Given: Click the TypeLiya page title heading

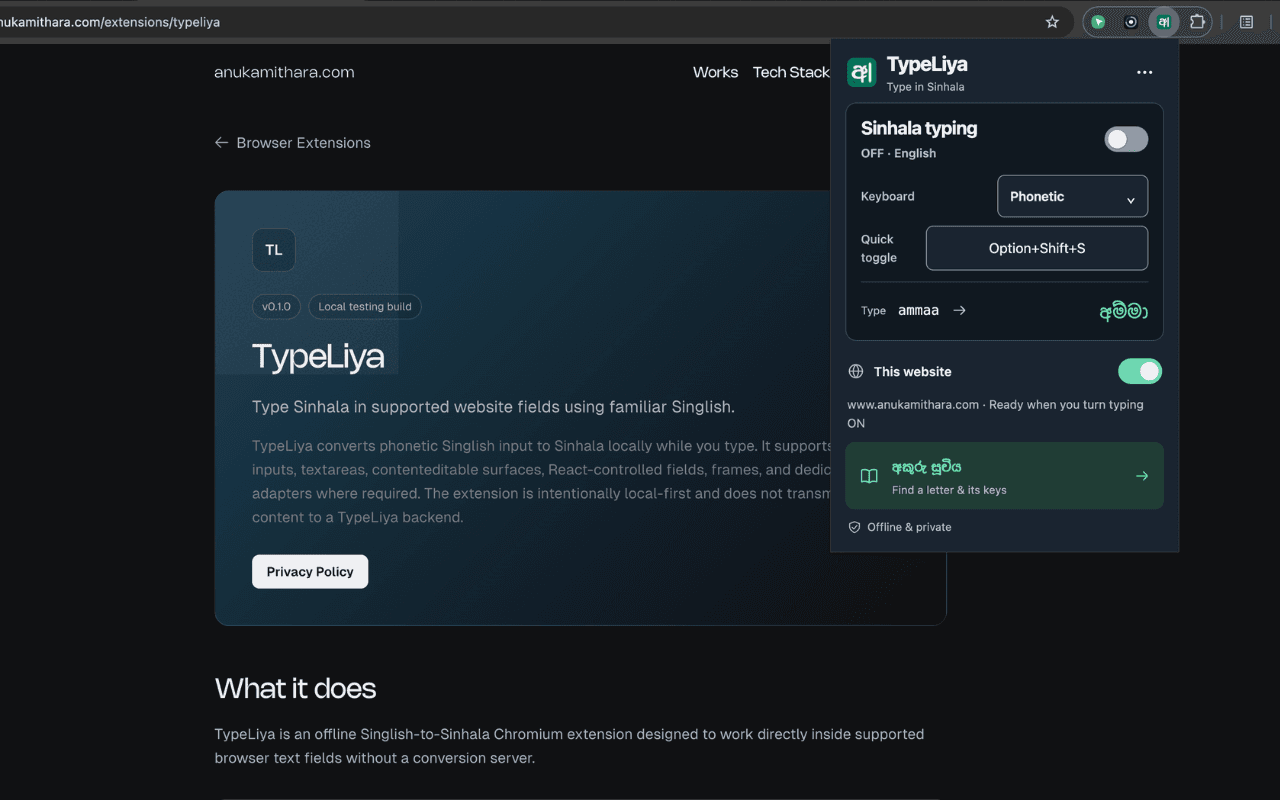Looking at the screenshot, I should click(x=318, y=356).
